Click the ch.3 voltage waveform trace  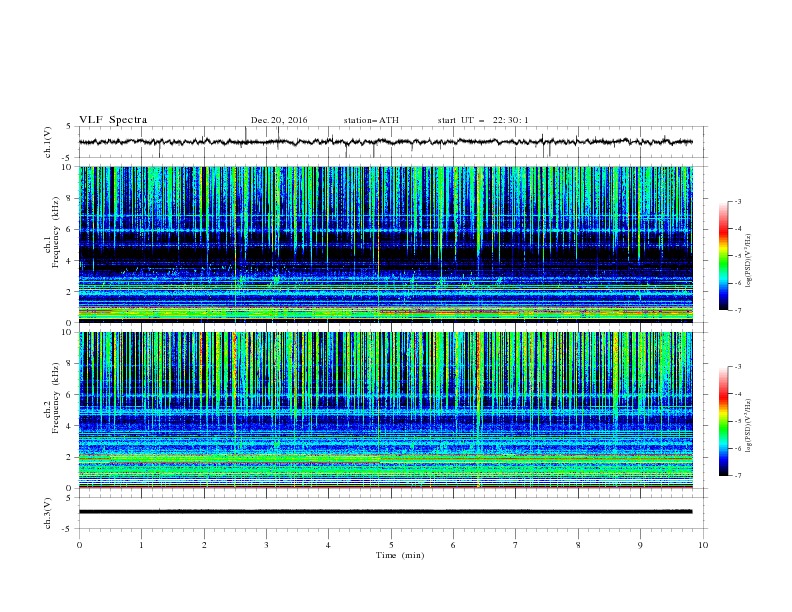tap(385, 512)
